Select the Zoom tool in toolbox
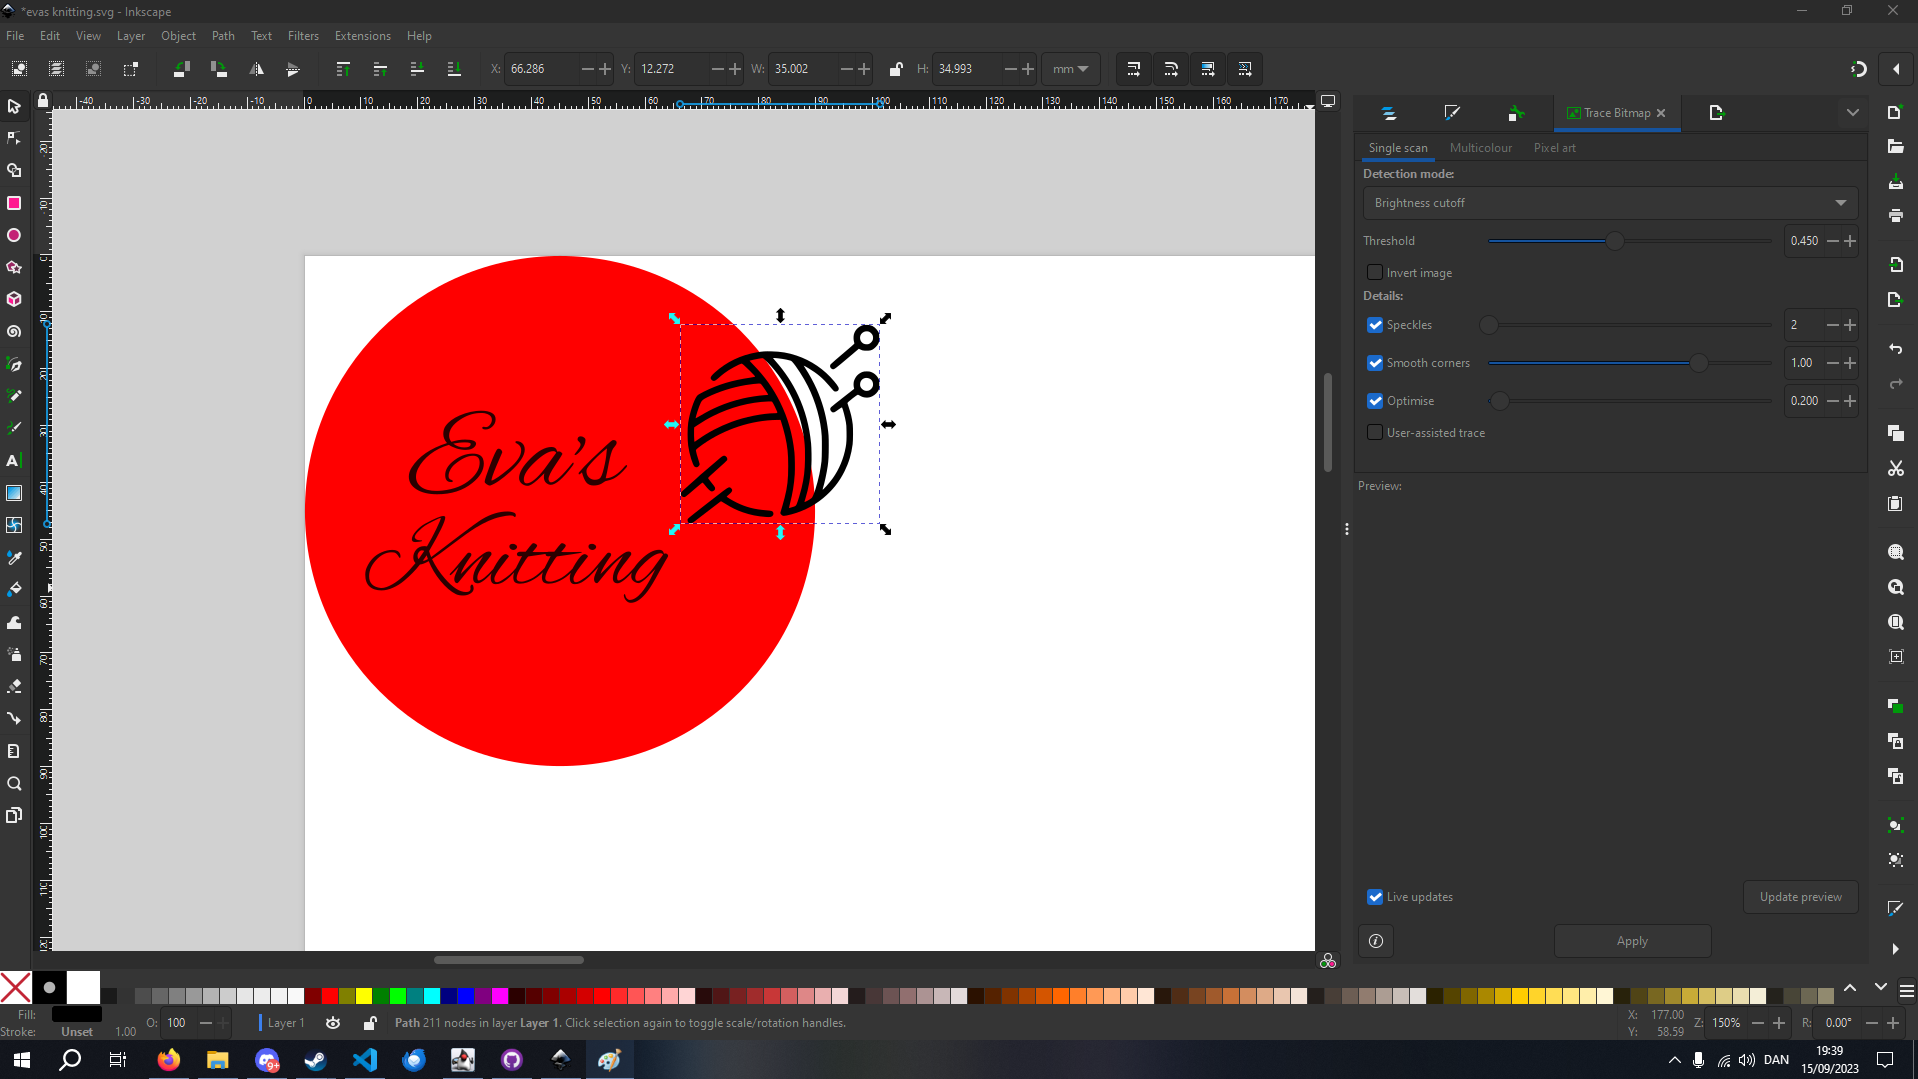1918x1079 pixels. click(x=14, y=783)
